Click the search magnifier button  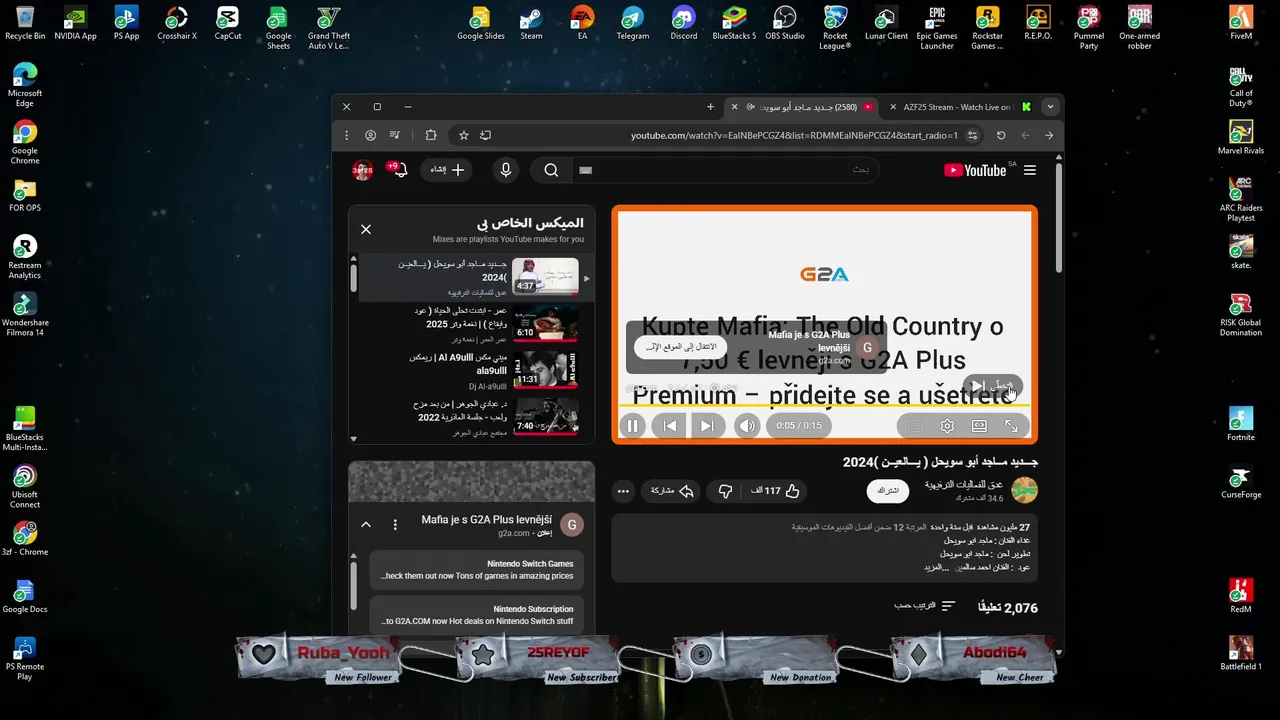point(551,170)
